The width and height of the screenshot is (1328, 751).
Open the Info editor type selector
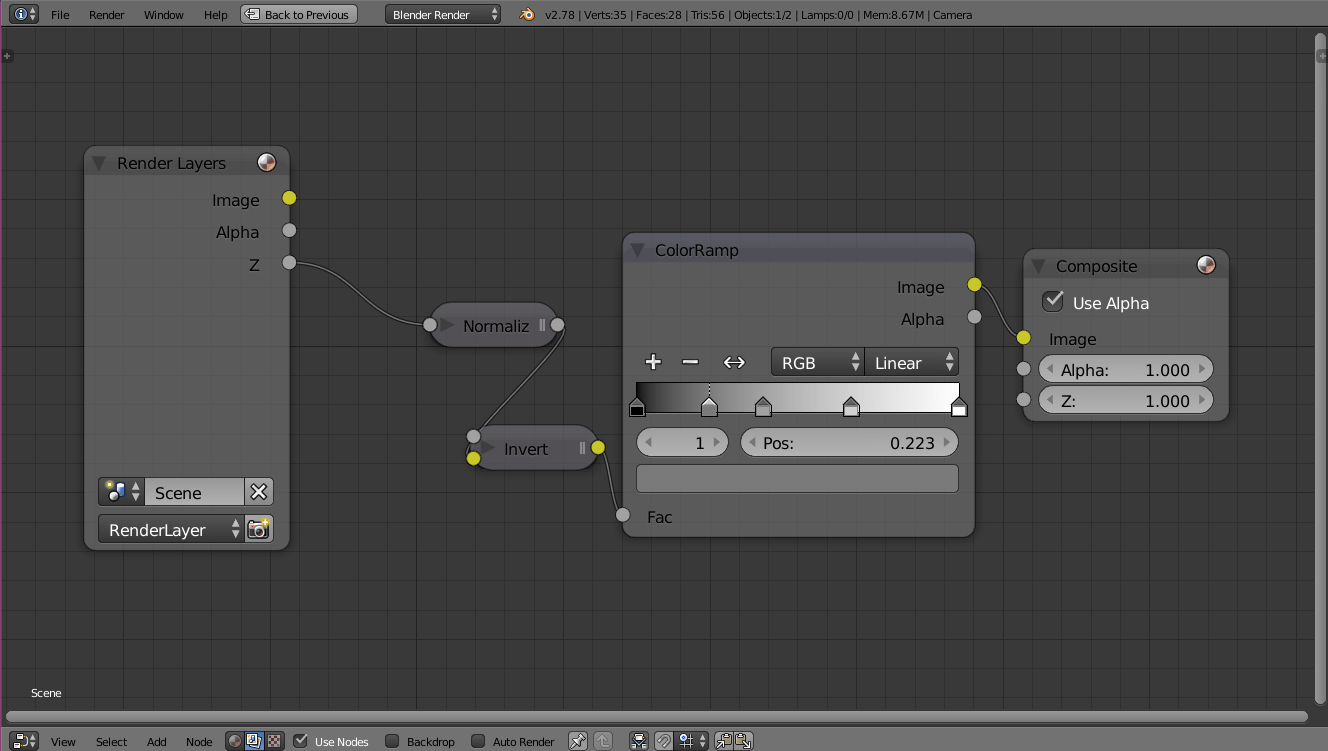24,14
